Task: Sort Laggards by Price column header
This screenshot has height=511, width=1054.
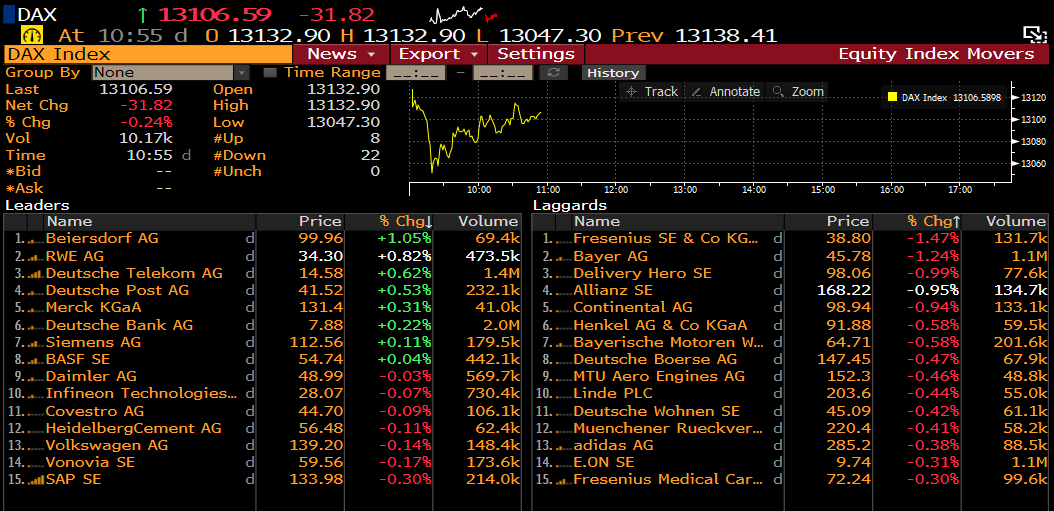Action: (x=828, y=221)
